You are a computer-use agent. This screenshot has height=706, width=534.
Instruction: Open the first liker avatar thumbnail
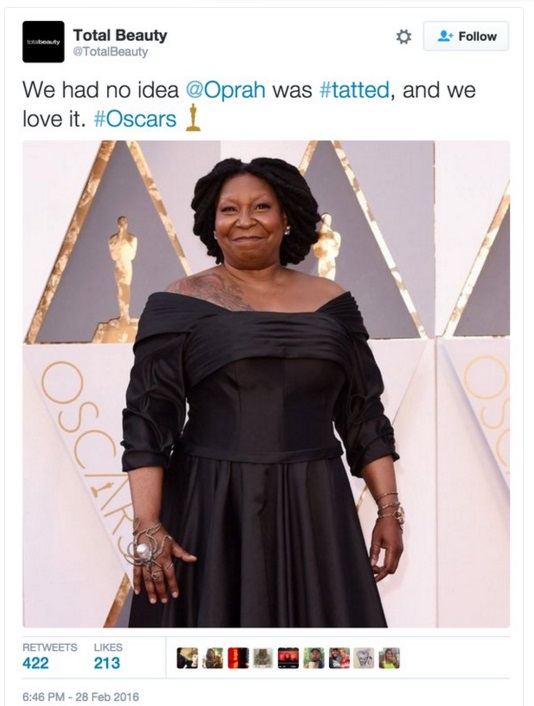[187, 658]
